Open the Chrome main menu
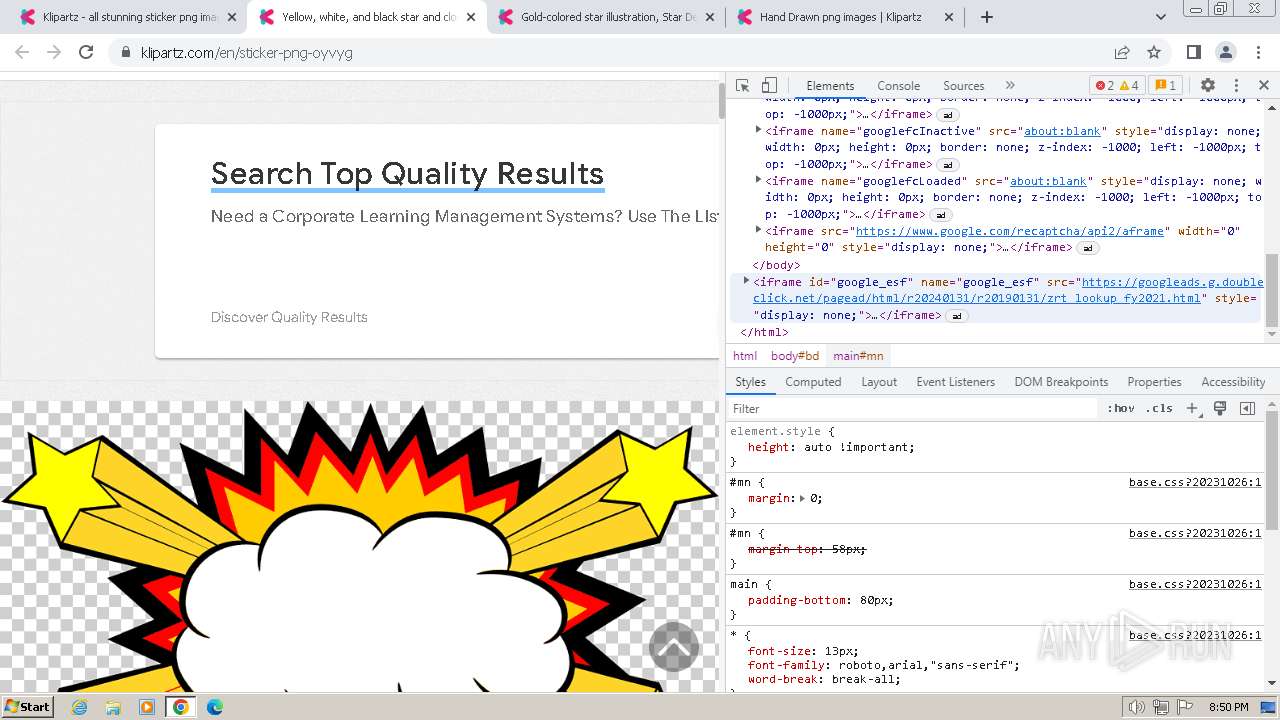 [x=1257, y=52]
